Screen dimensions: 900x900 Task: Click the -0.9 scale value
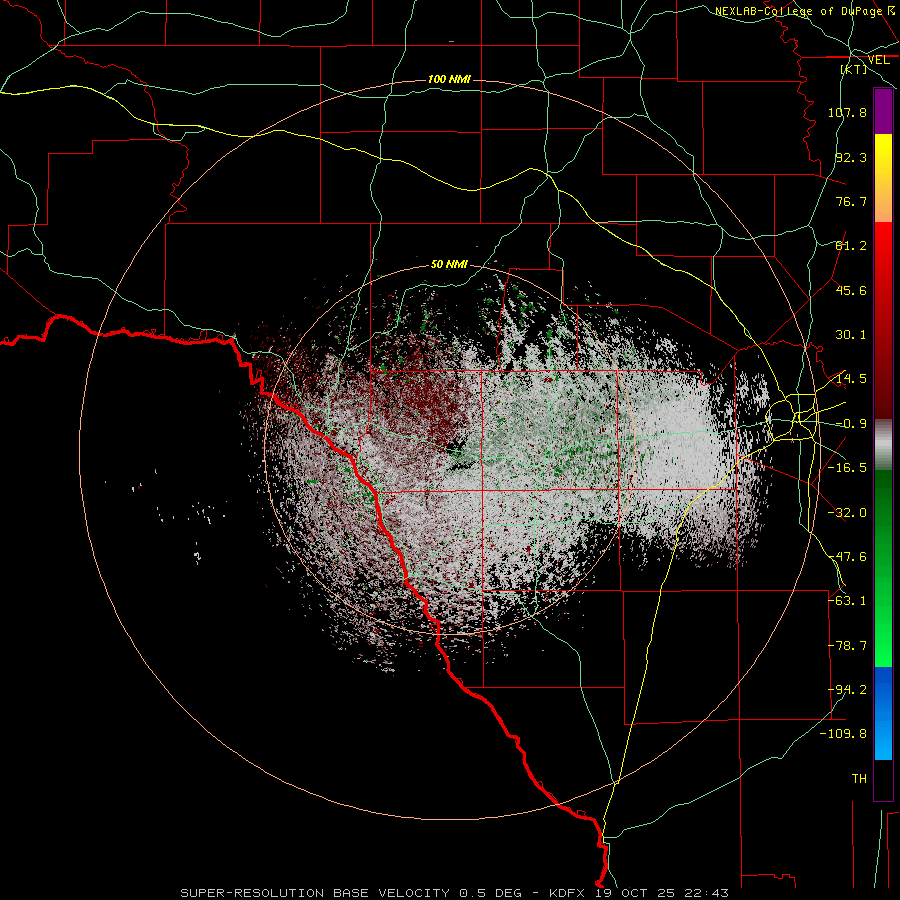[851, 424]
